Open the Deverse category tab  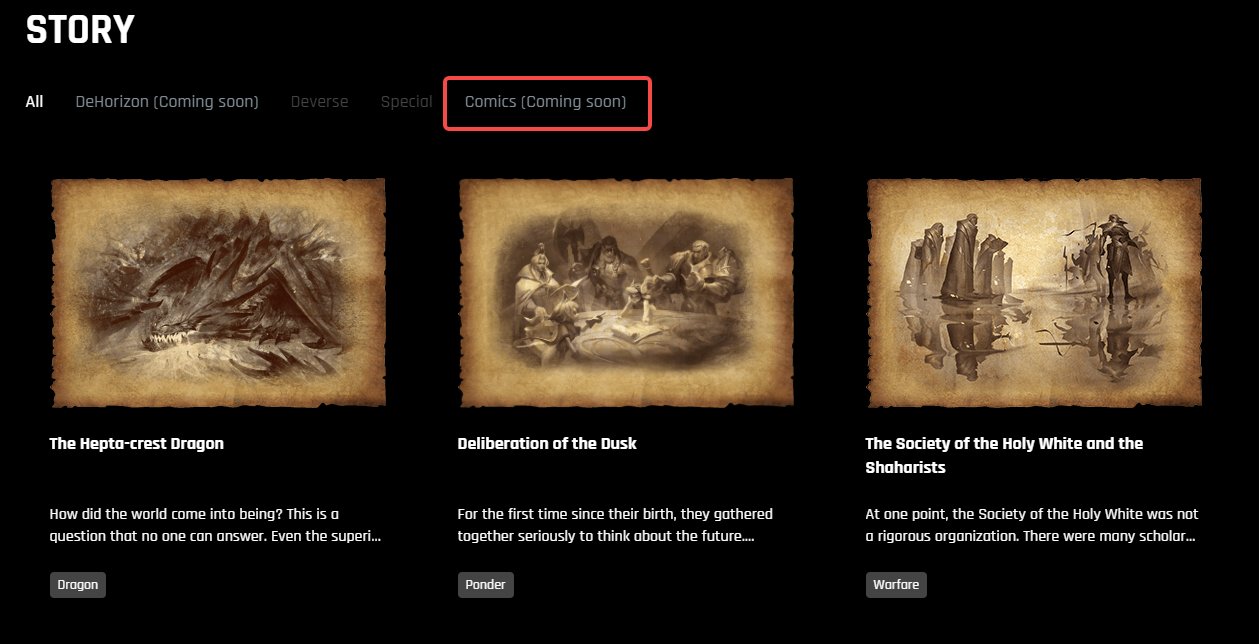coord(320,102)
